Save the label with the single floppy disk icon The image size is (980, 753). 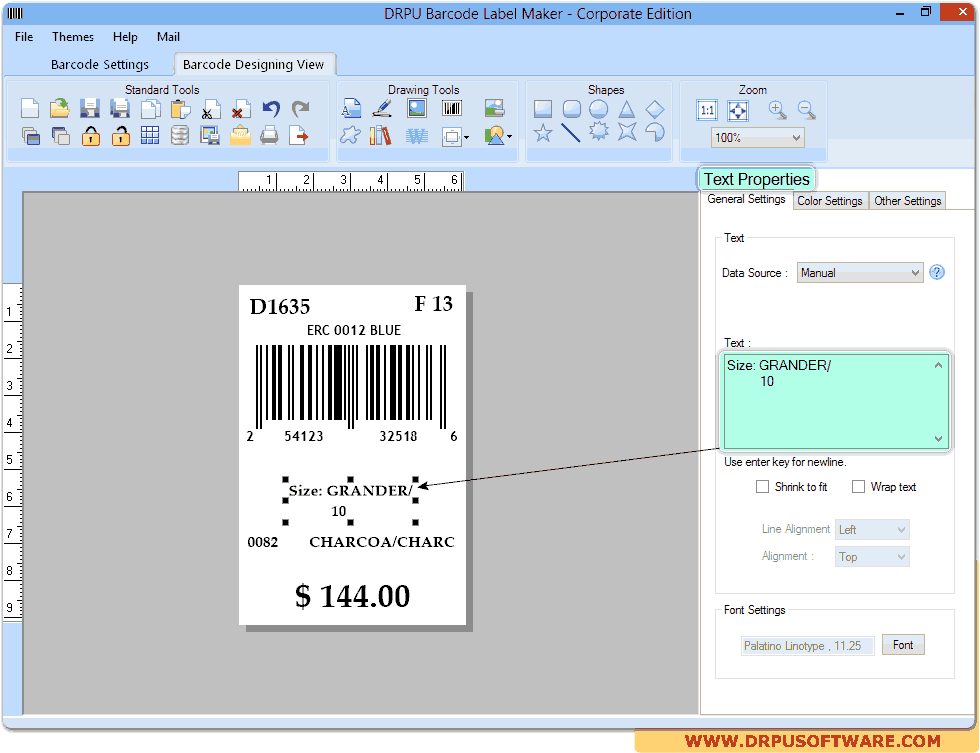pyautogui.click(x=90, y=109)
